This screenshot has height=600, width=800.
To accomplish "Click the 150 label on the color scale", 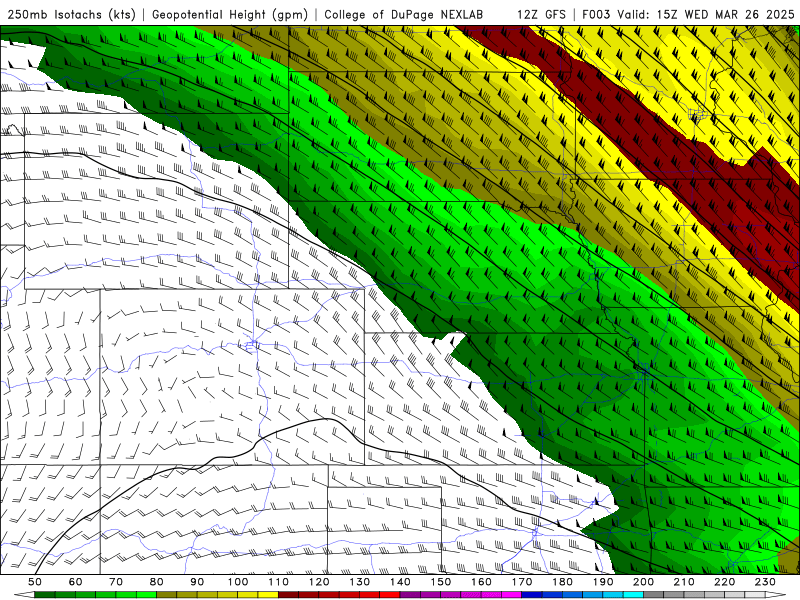I will click(441, 582).
